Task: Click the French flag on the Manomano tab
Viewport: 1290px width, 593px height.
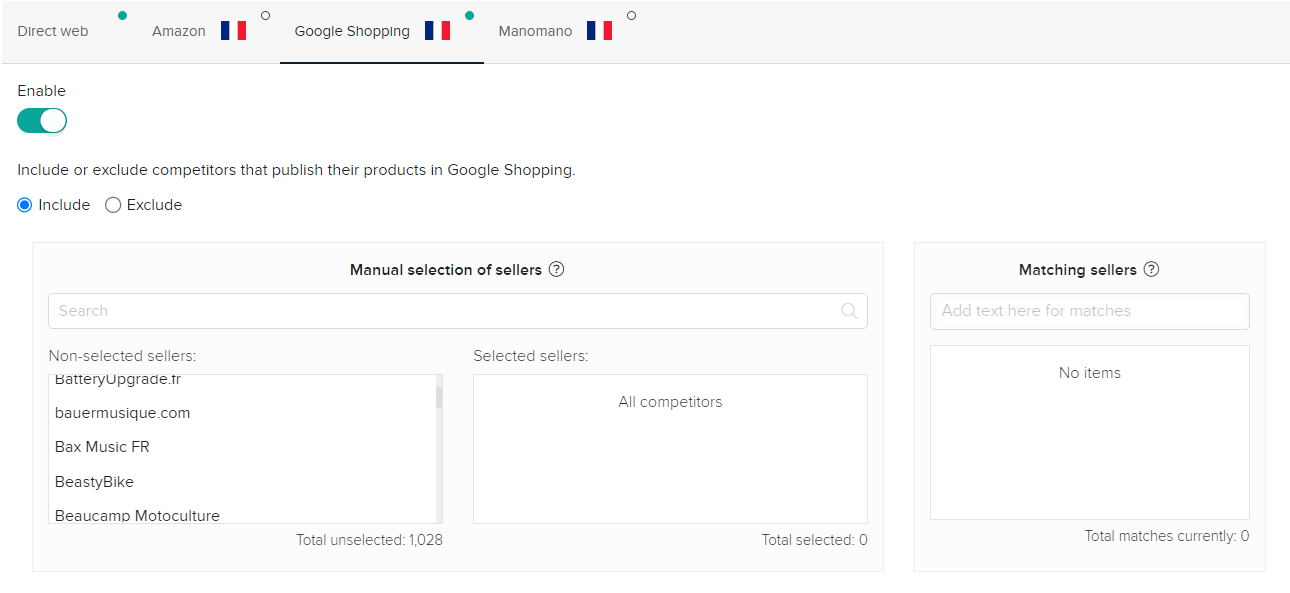Action: pyautogui.click(x=599, y=31)
